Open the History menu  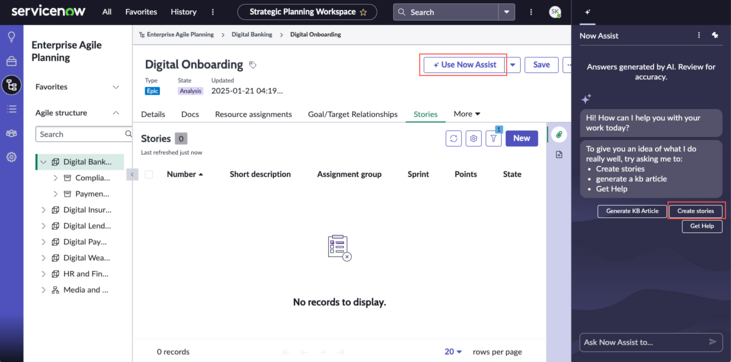pyautogui.click(x=183, y=12)
